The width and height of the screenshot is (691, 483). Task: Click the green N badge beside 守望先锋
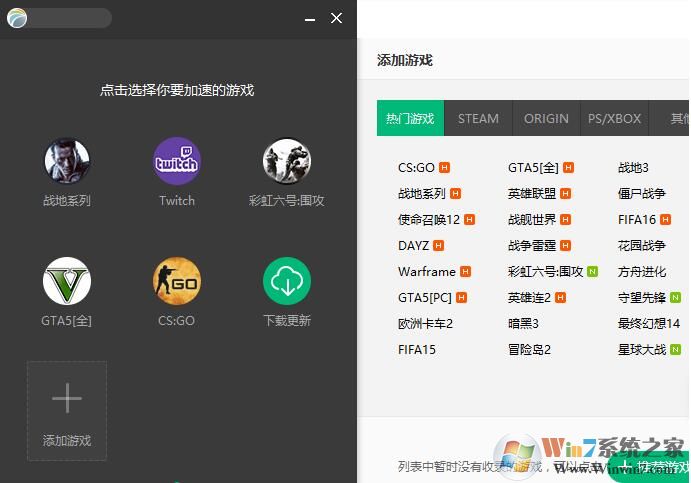[x=675, y=297]
